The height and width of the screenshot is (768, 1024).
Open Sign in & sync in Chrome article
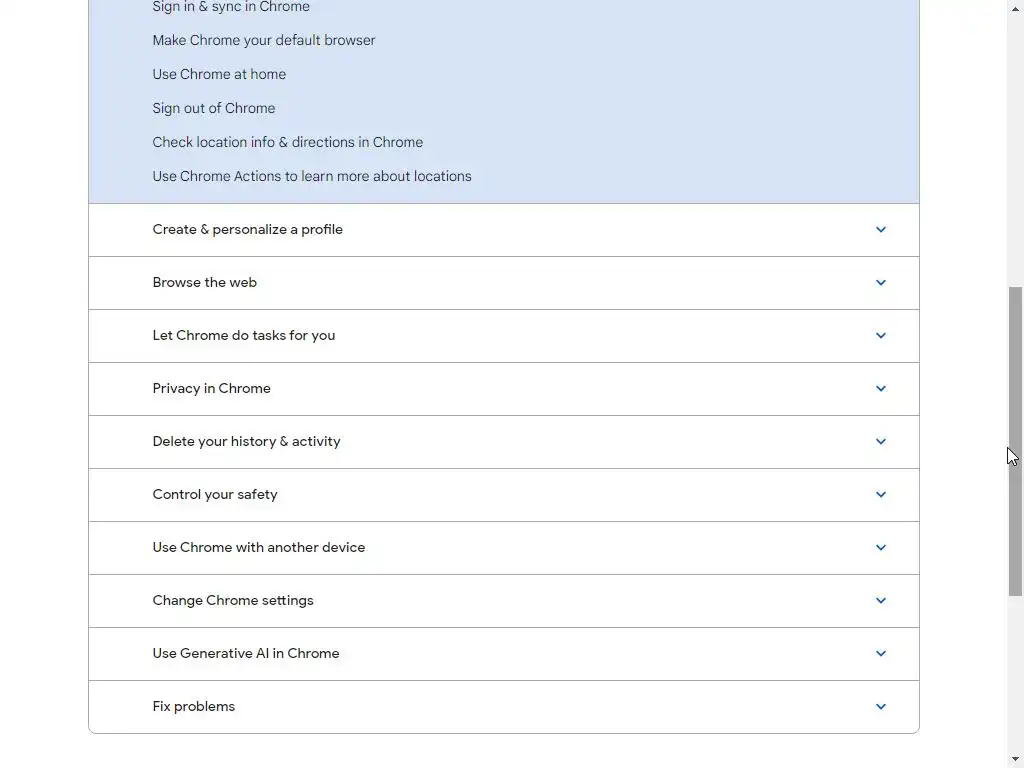[231, 7]
